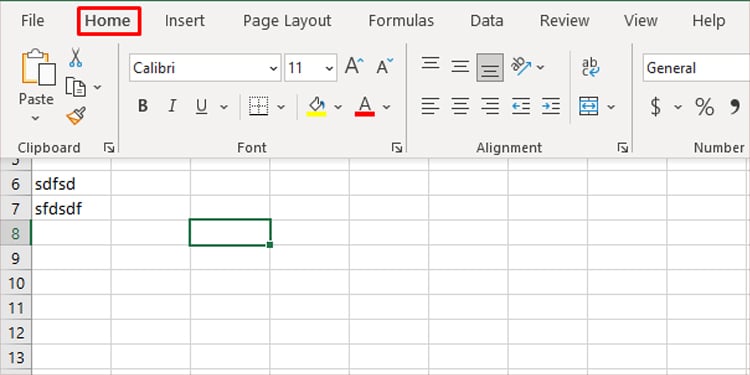Open the Calibri font name dropdown
Screen dimensions: 750x375
pos(274,68)
